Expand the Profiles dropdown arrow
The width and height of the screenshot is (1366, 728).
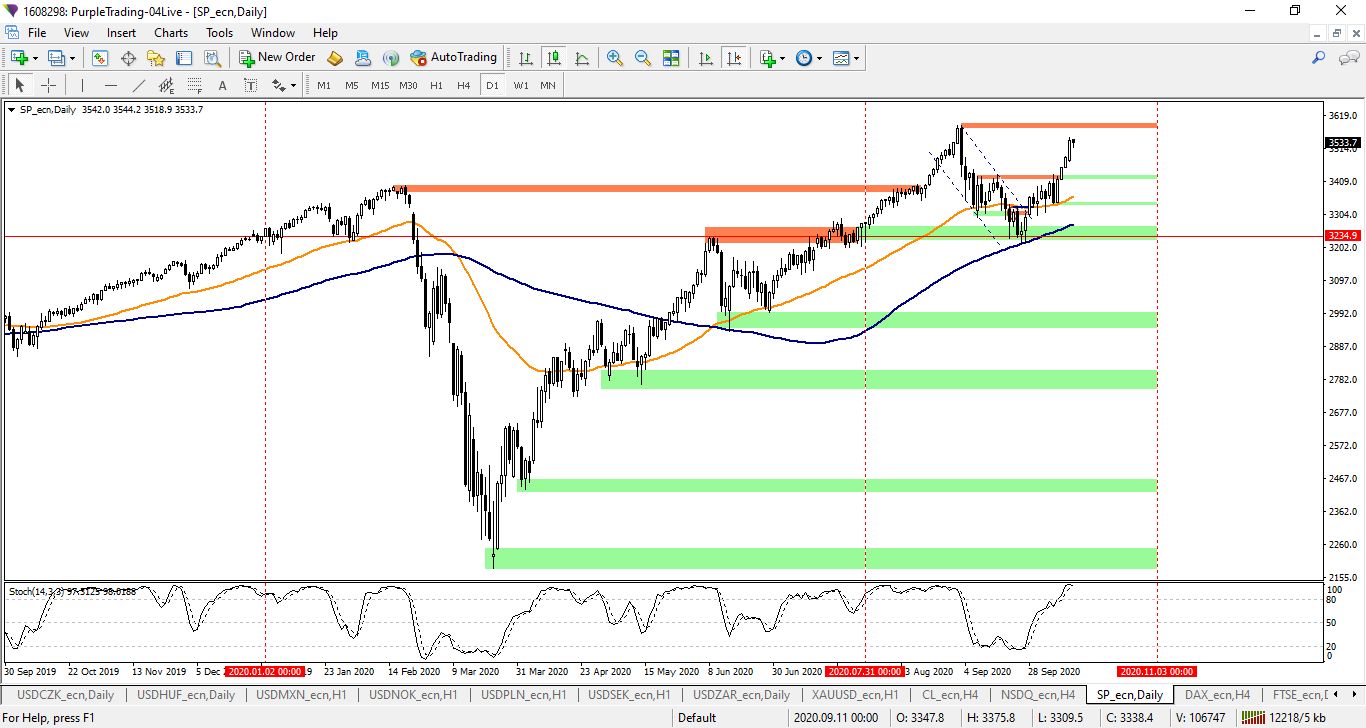(72, 58)
